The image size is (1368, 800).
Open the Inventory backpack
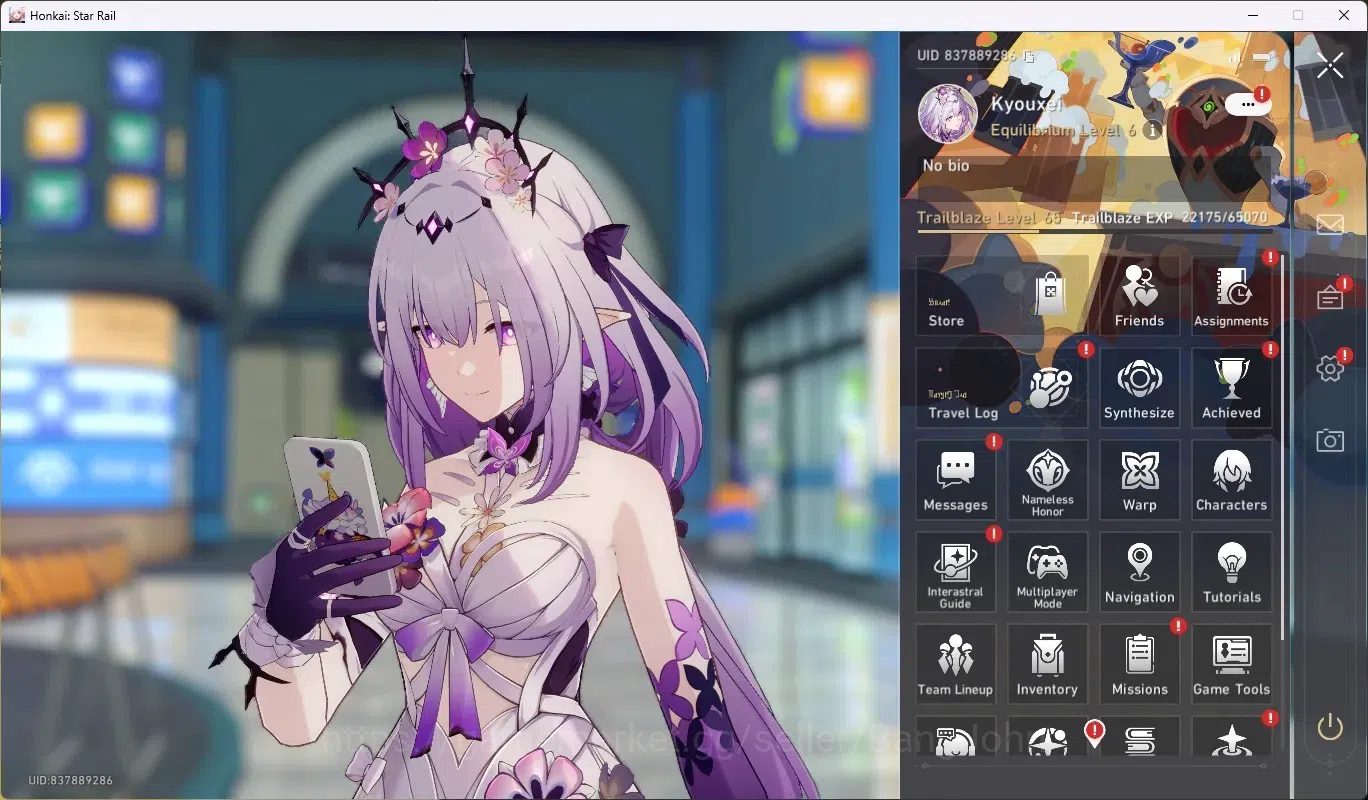pos(1047,663)
